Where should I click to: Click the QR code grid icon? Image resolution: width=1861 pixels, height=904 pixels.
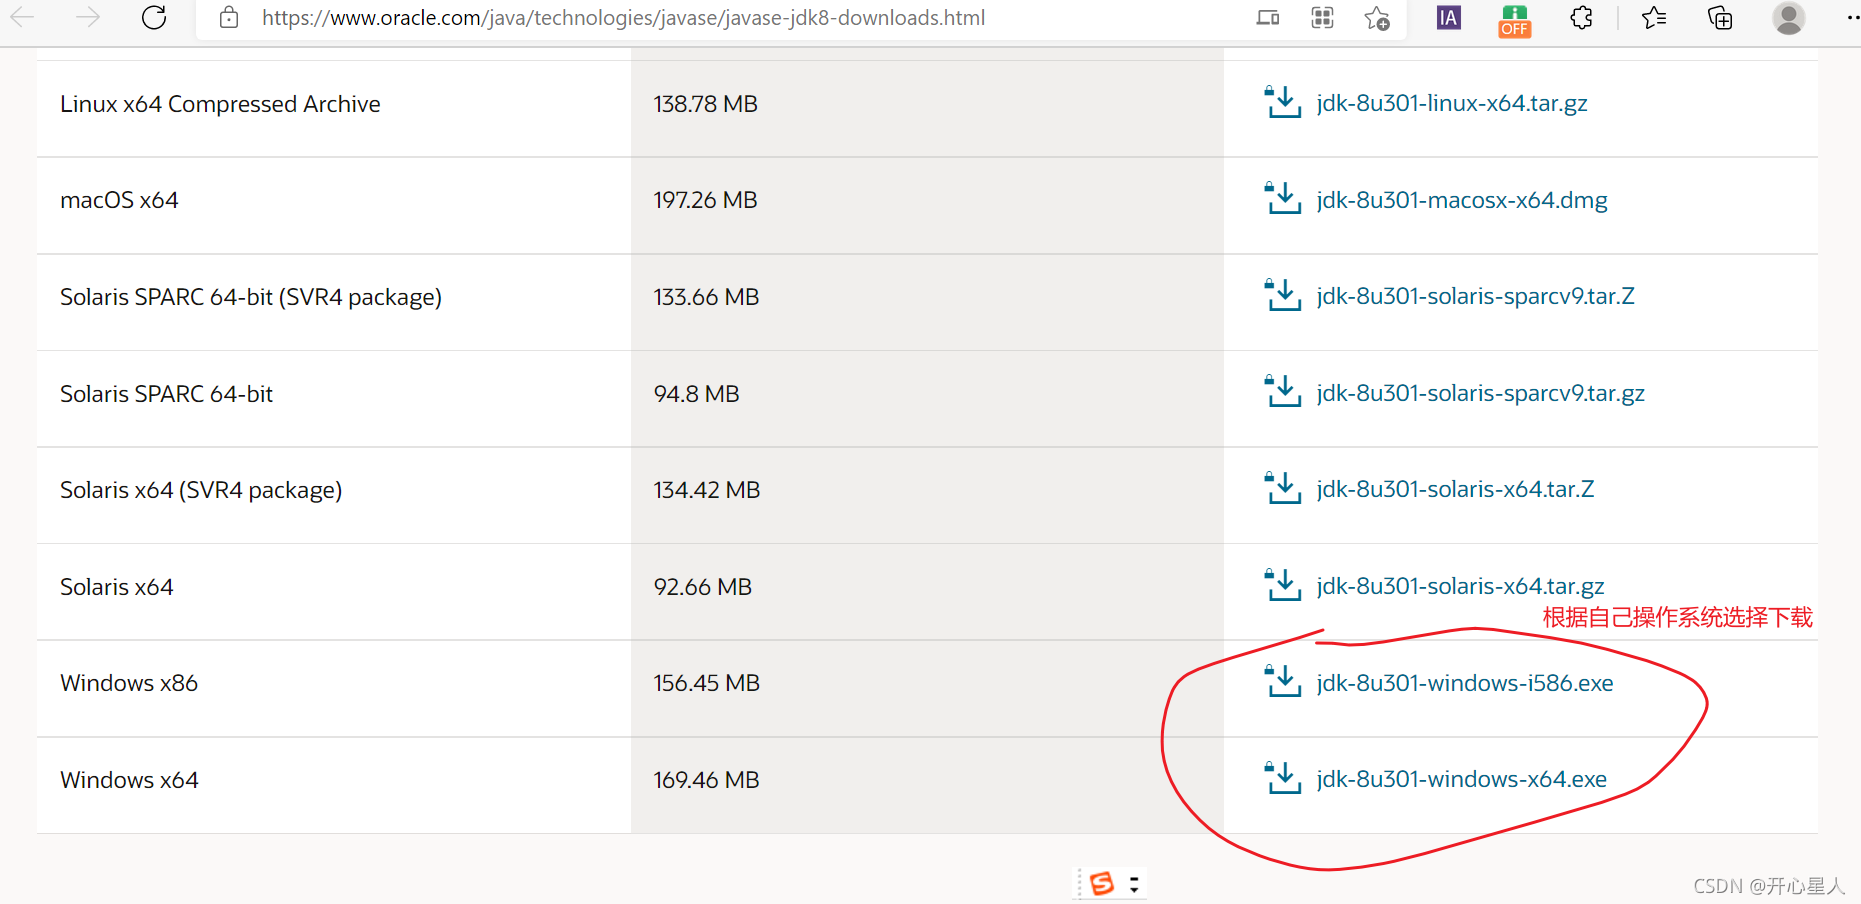[1322, 17]
